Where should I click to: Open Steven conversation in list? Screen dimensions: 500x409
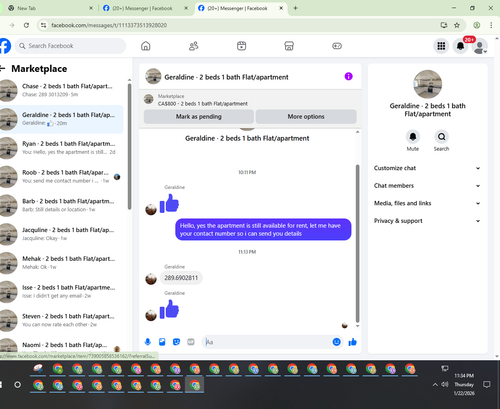(x=62, y=320)
